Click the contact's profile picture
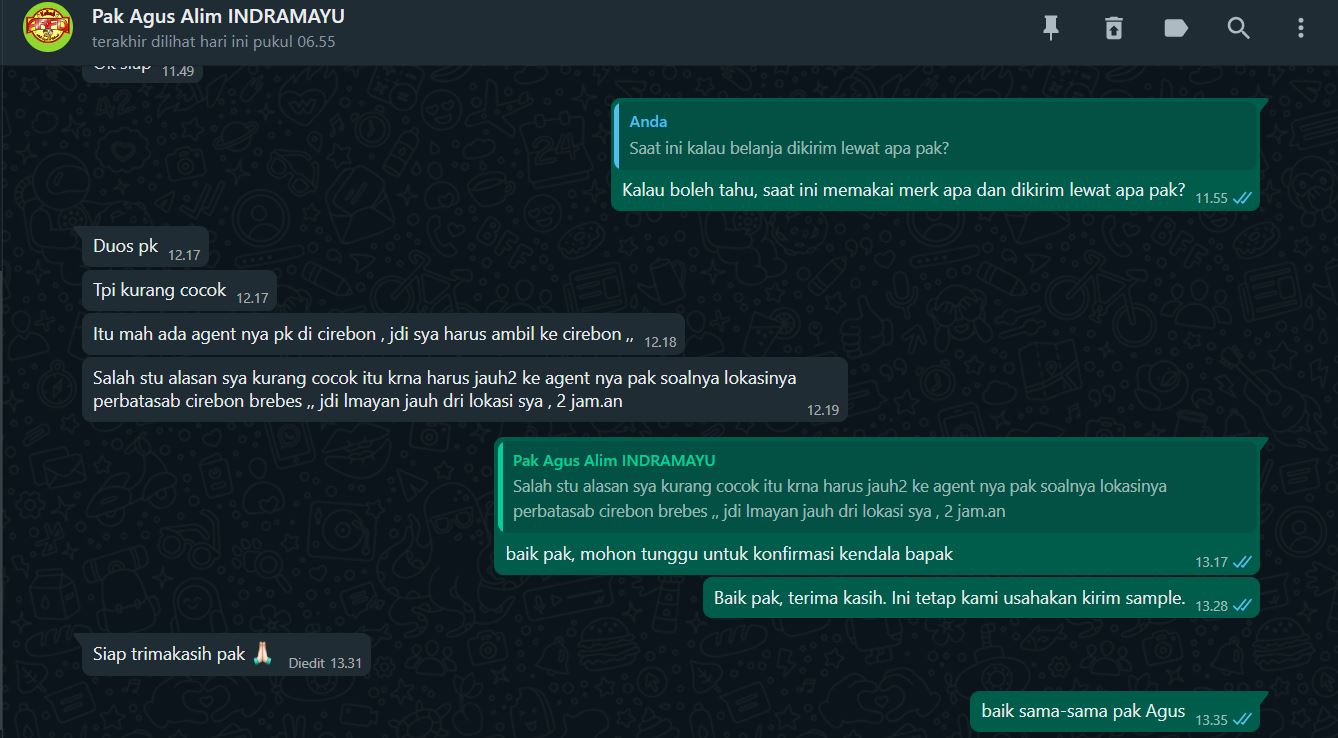Image resolution: width=1338 pixels, height=738 pixels. (48, 27)
